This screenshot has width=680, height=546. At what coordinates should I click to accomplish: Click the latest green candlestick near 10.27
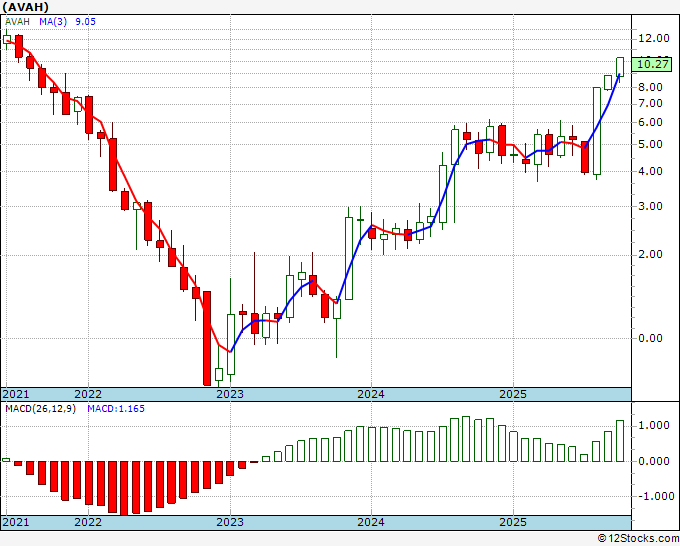tap(620, 67)
